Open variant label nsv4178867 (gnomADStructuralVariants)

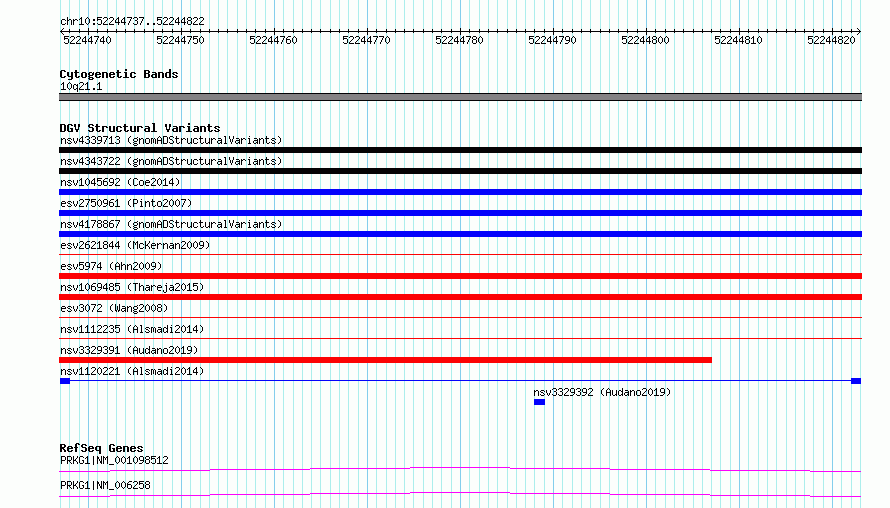[171, 224]
